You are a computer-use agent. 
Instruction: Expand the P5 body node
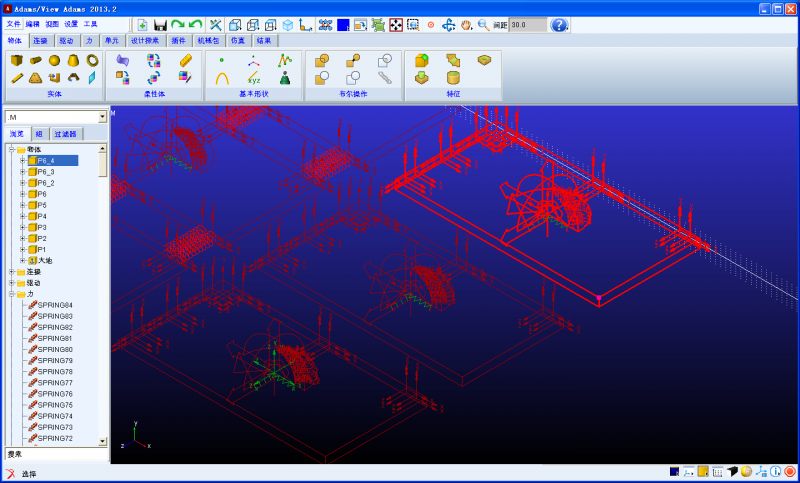[22, 205]
